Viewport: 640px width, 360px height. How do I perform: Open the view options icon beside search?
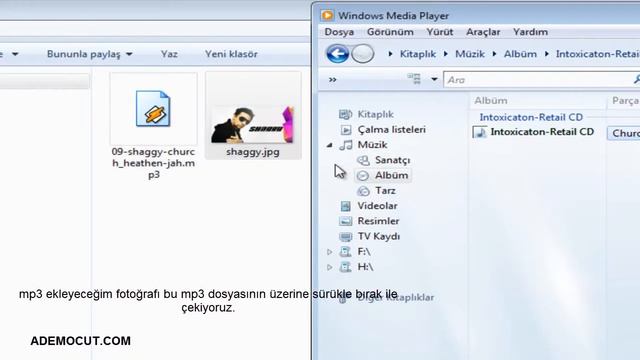(414, 79)
